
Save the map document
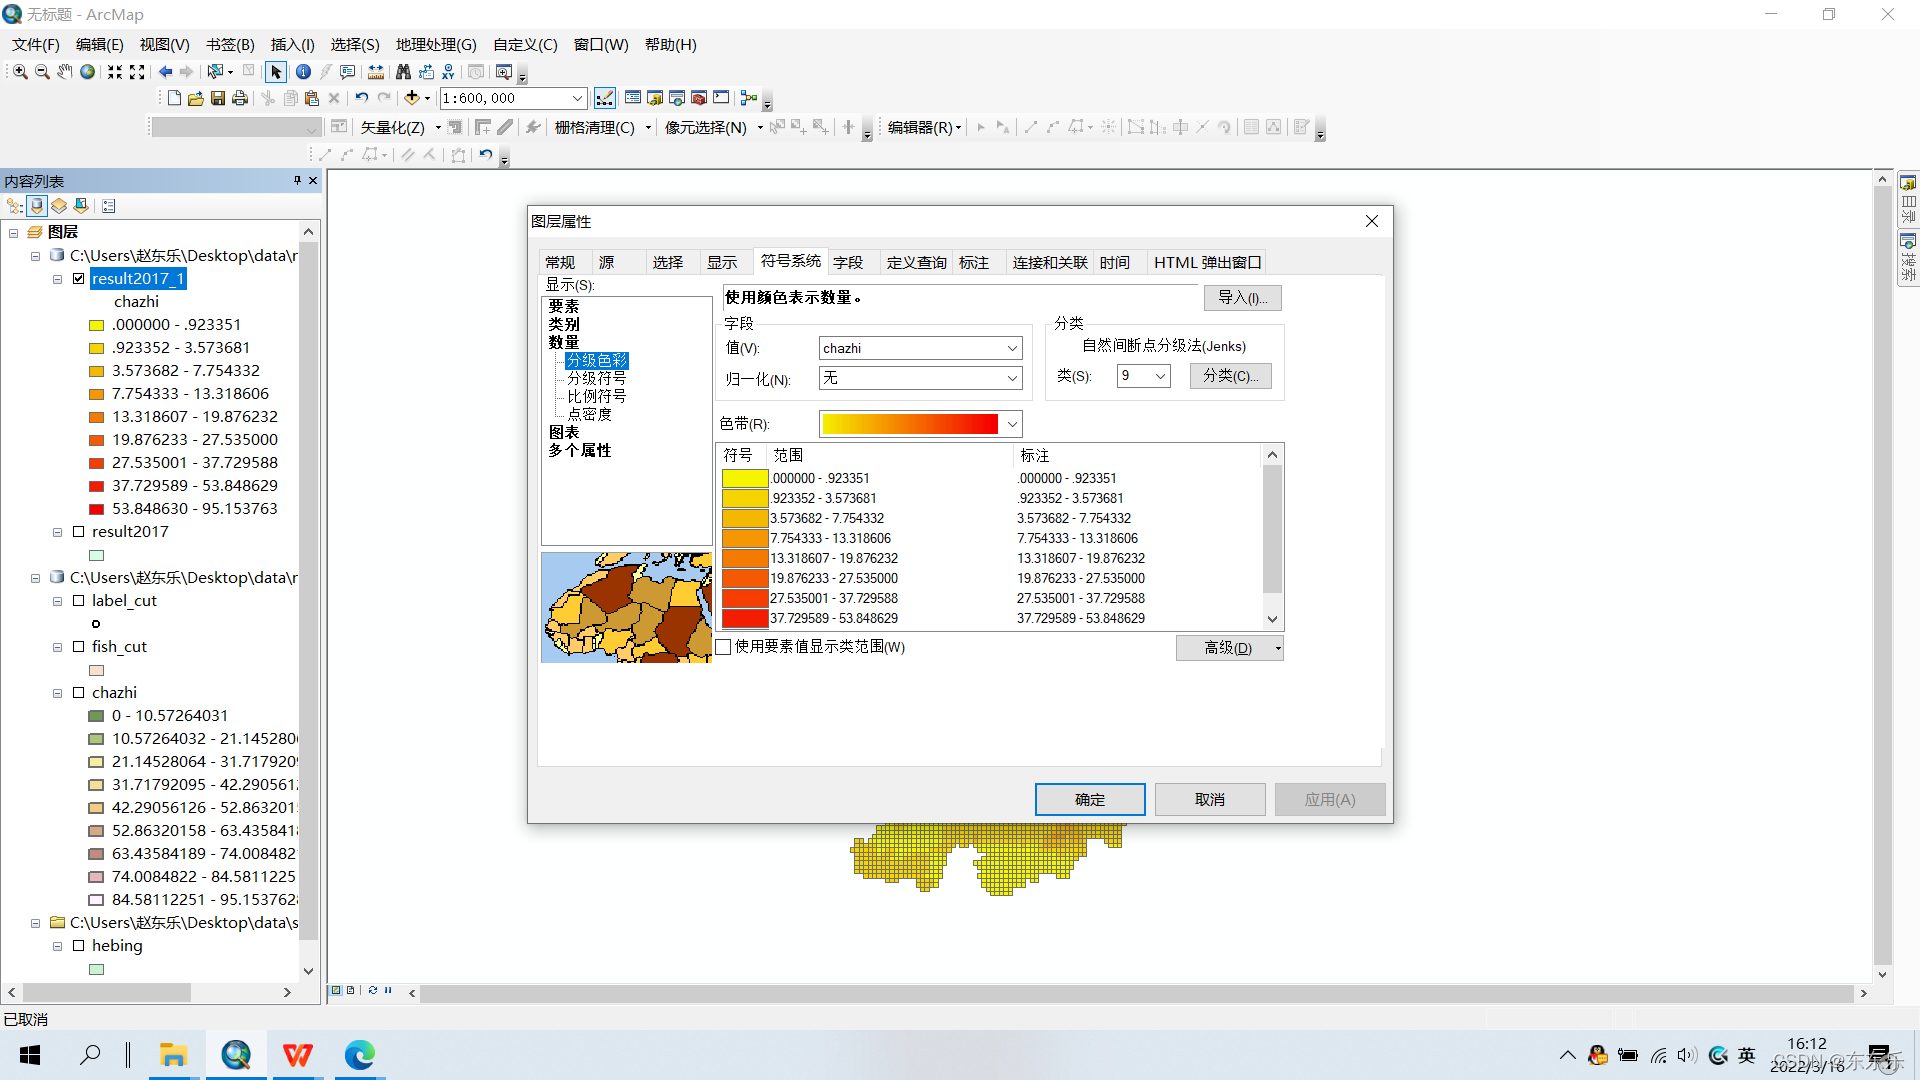pyautogui.click(x=218, y=98)
